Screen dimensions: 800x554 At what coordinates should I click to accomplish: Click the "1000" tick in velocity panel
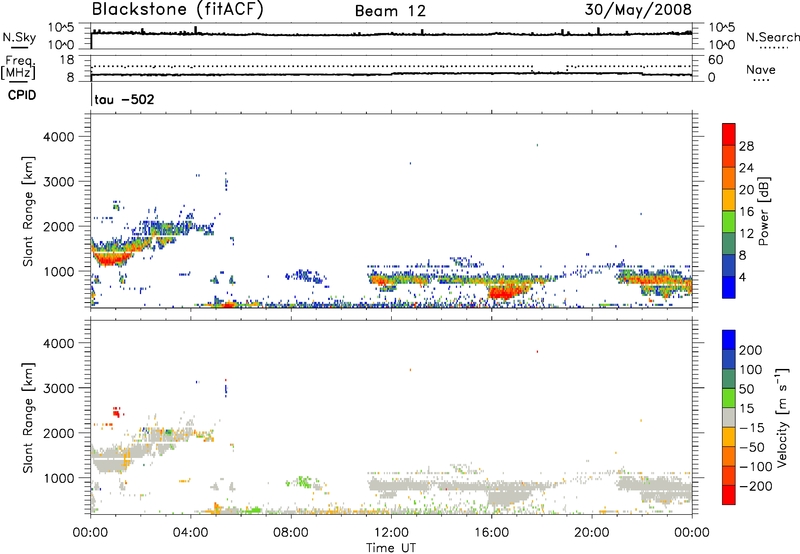pos(59,478)
